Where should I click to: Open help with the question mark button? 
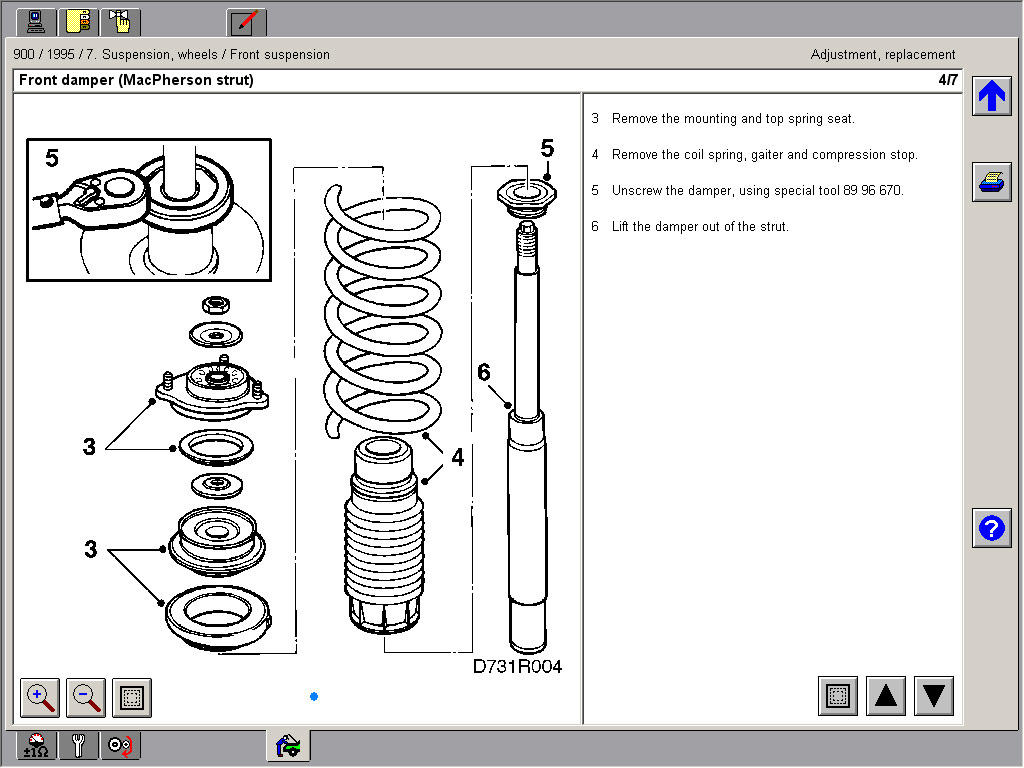point(991,528)
